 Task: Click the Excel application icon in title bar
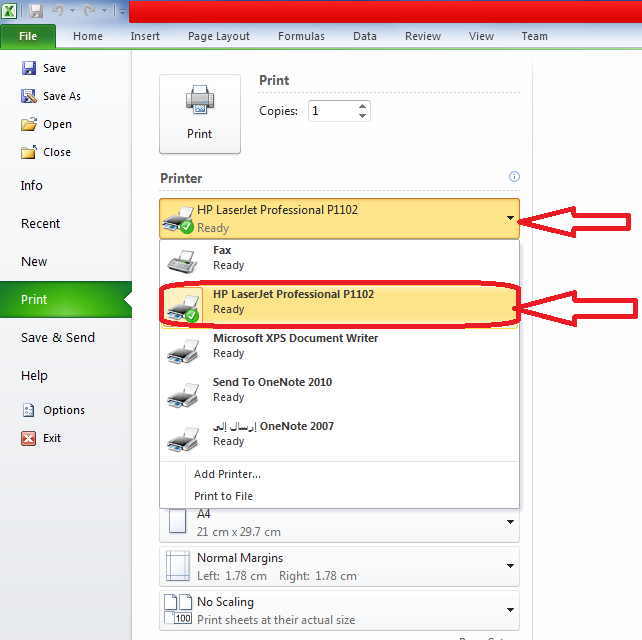tap(9, 11)
